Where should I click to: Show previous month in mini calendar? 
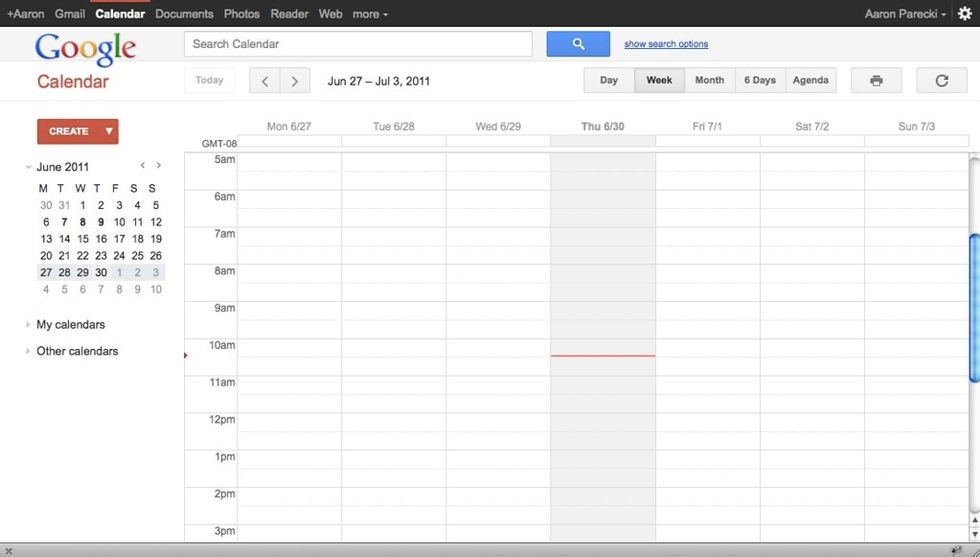coord(143,166)
